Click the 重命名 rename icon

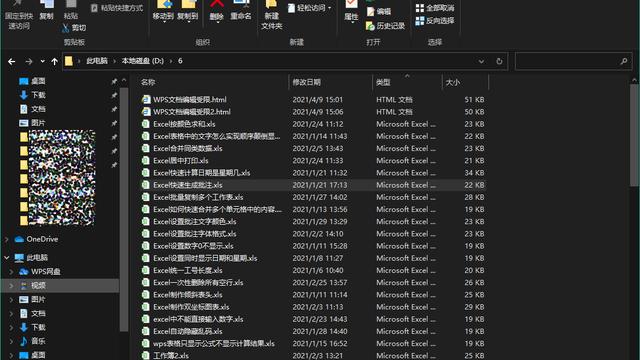click(x=241, y=5)
